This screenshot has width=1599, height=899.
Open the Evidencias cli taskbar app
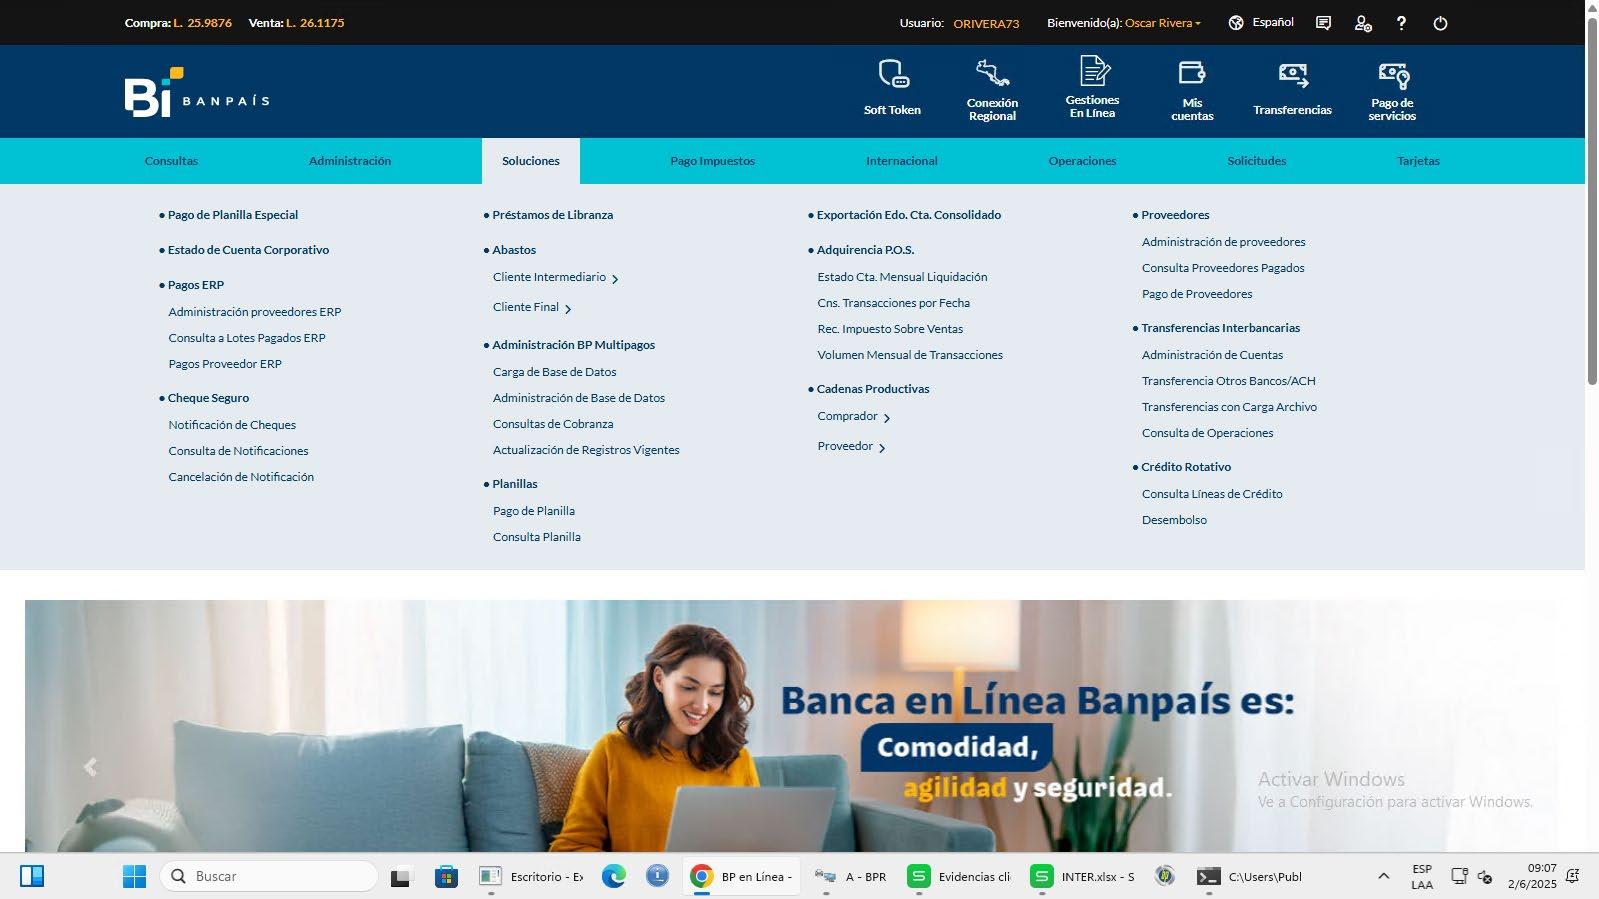pyautogui.click(x=959, y=877)
